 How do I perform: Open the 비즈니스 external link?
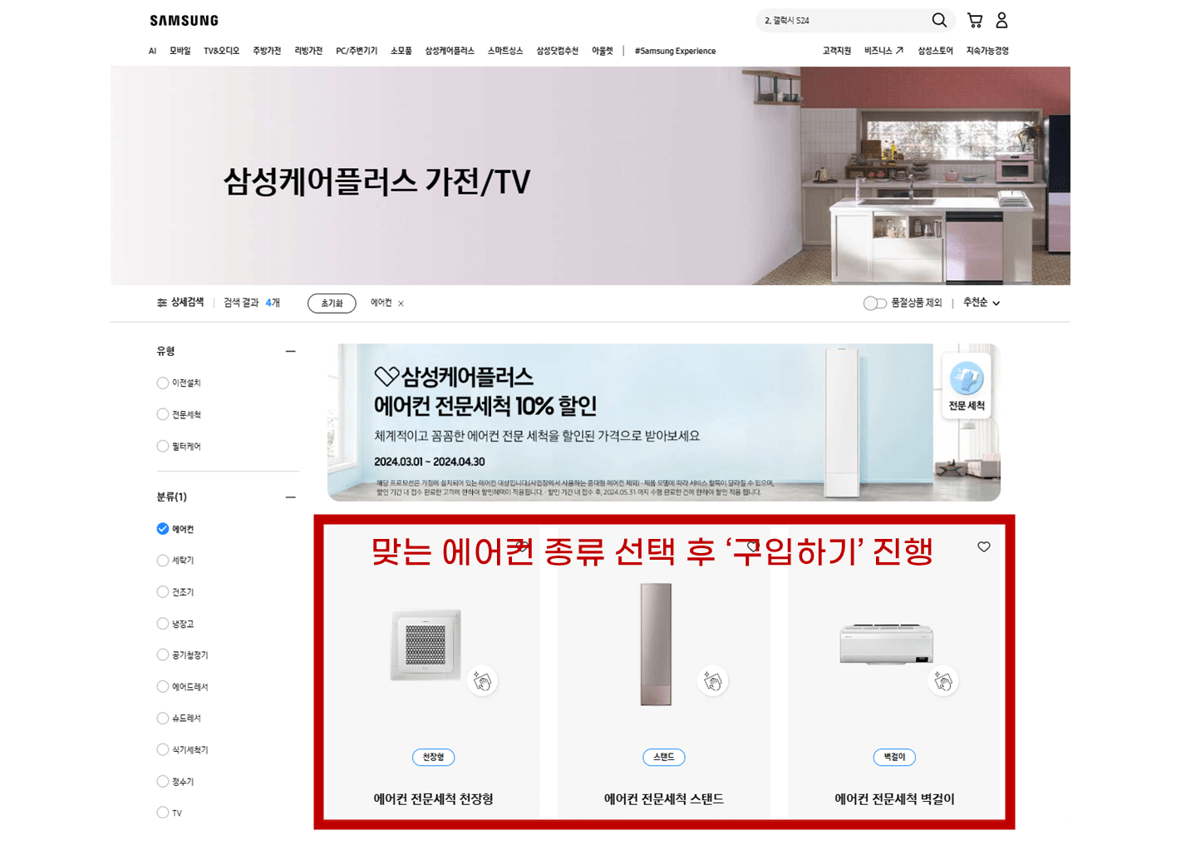(x=883, y=51)
